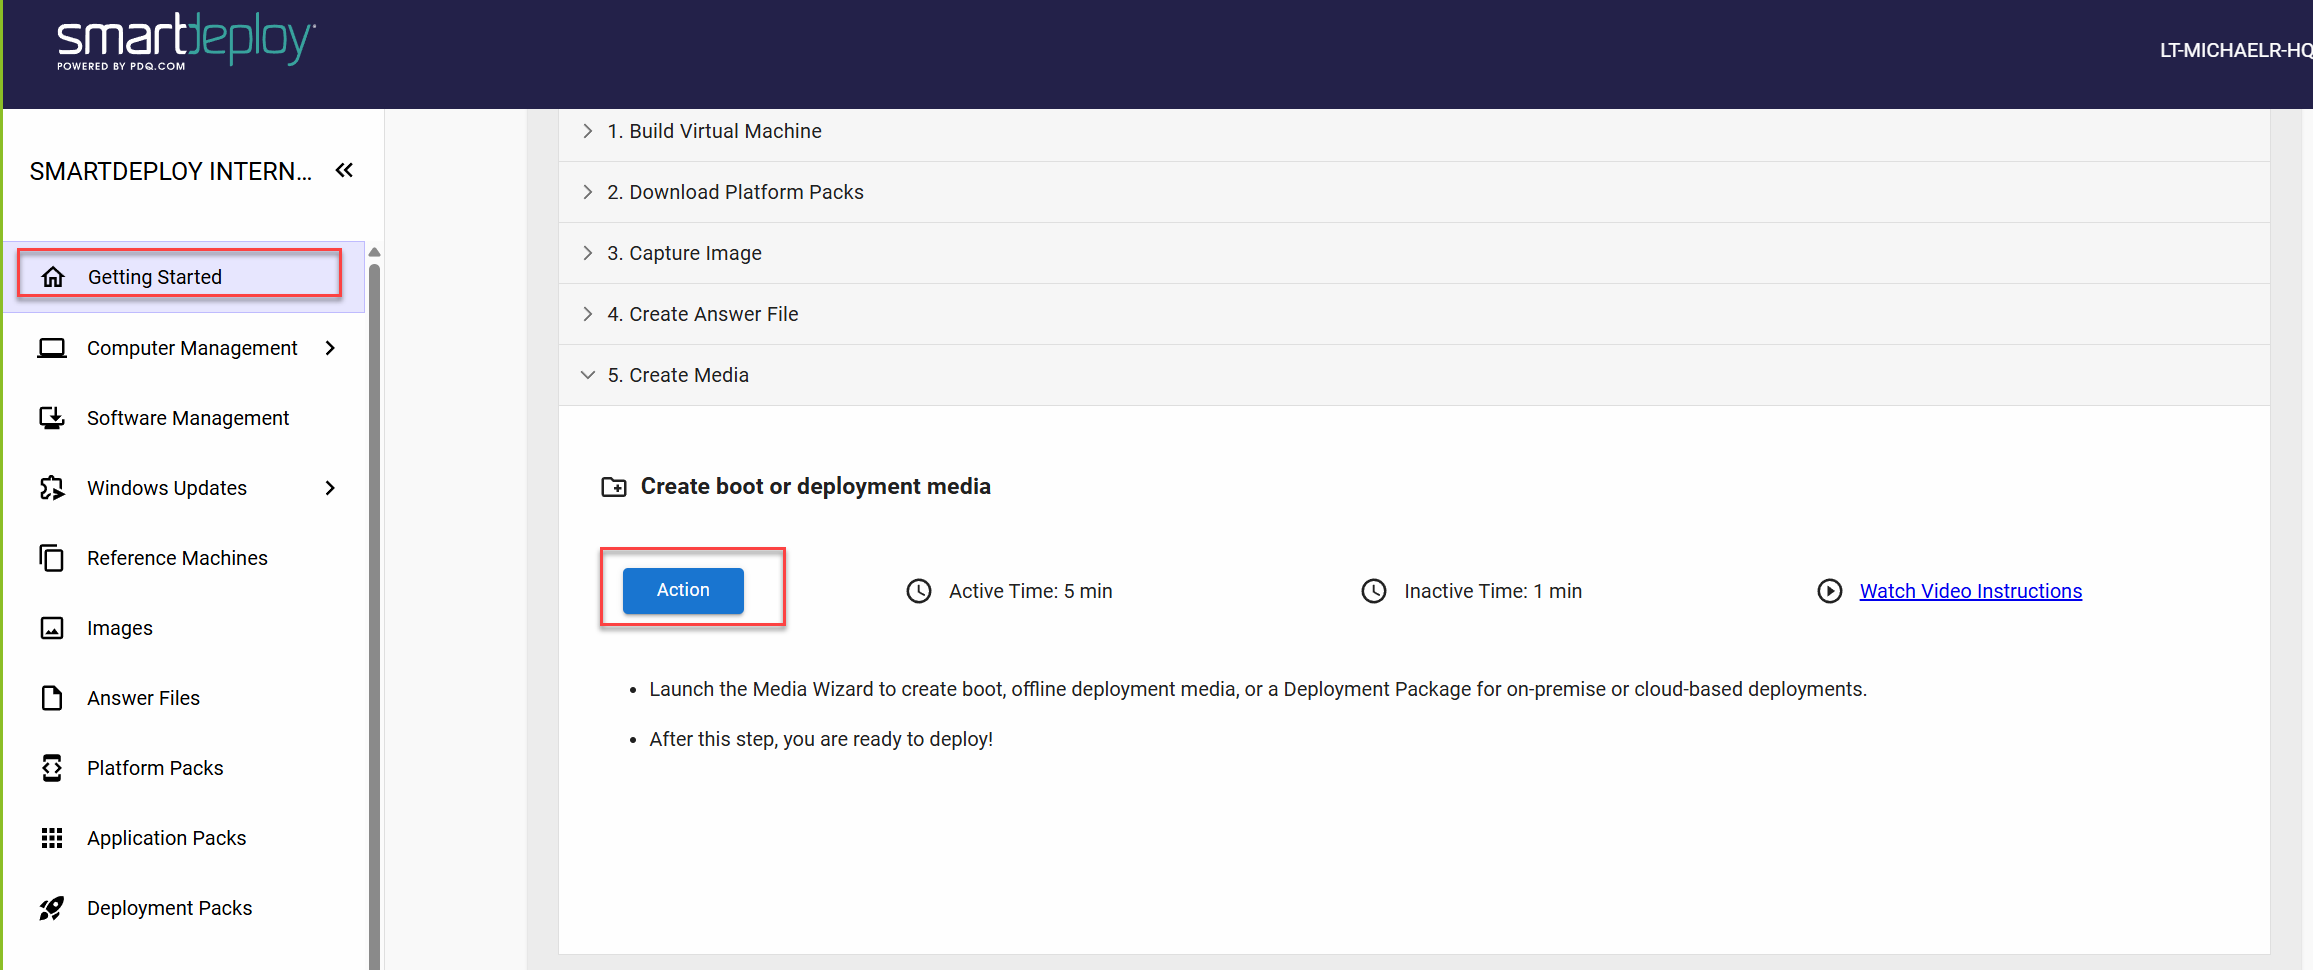Image resolution: width=2313 pixels, height=970 pixels.
Task: Click the Windows Updates puzzle icon
Action: (52, 488)
